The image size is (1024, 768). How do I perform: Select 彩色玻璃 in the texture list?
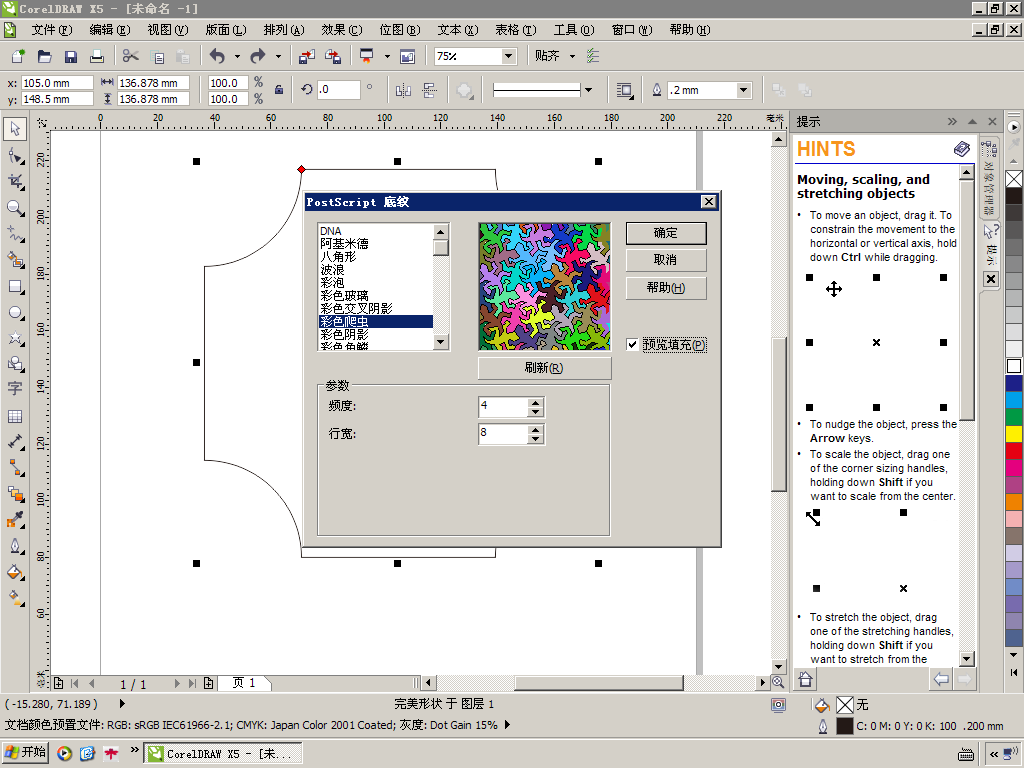coord(375,295)
